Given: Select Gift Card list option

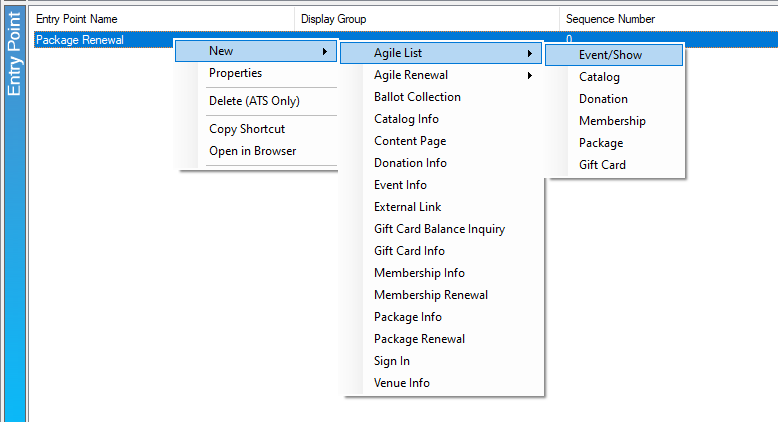Looking at the screenshot, I should (x=614, y=165).
